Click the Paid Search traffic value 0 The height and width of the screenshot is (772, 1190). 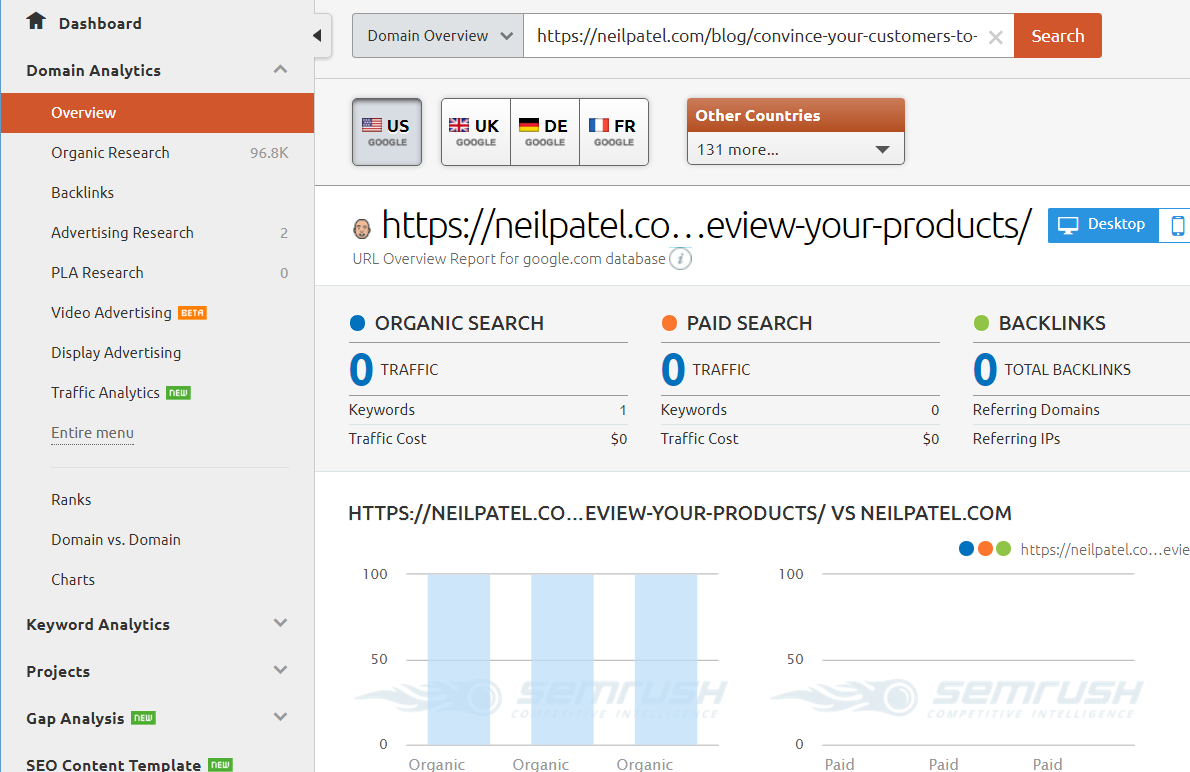[673, 370]
